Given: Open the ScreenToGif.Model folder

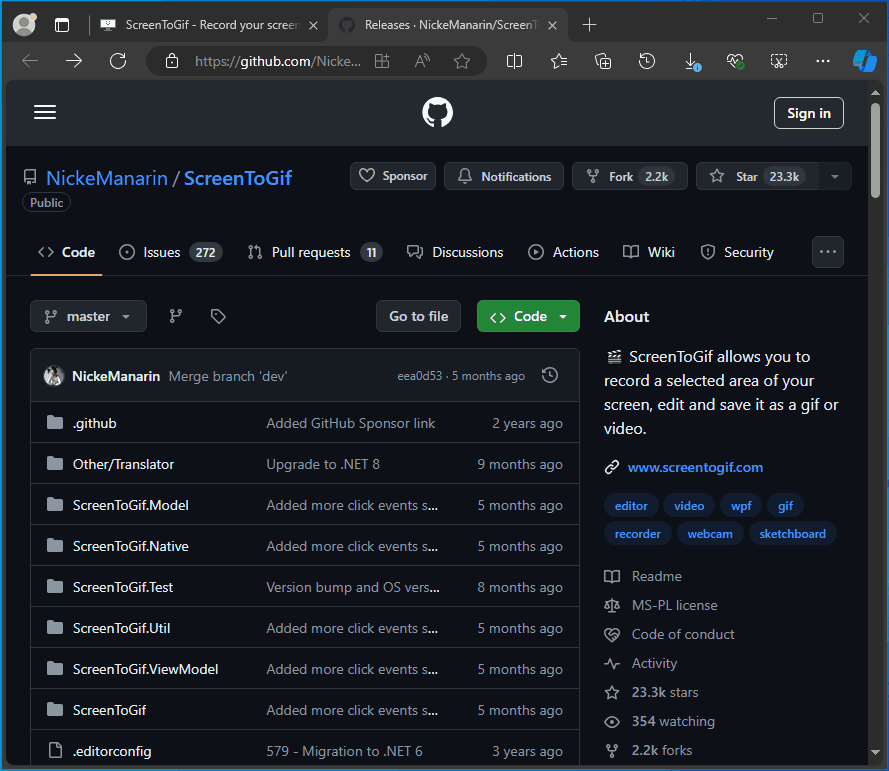Looking at the screenshot, I should click(x=130, y=505).
